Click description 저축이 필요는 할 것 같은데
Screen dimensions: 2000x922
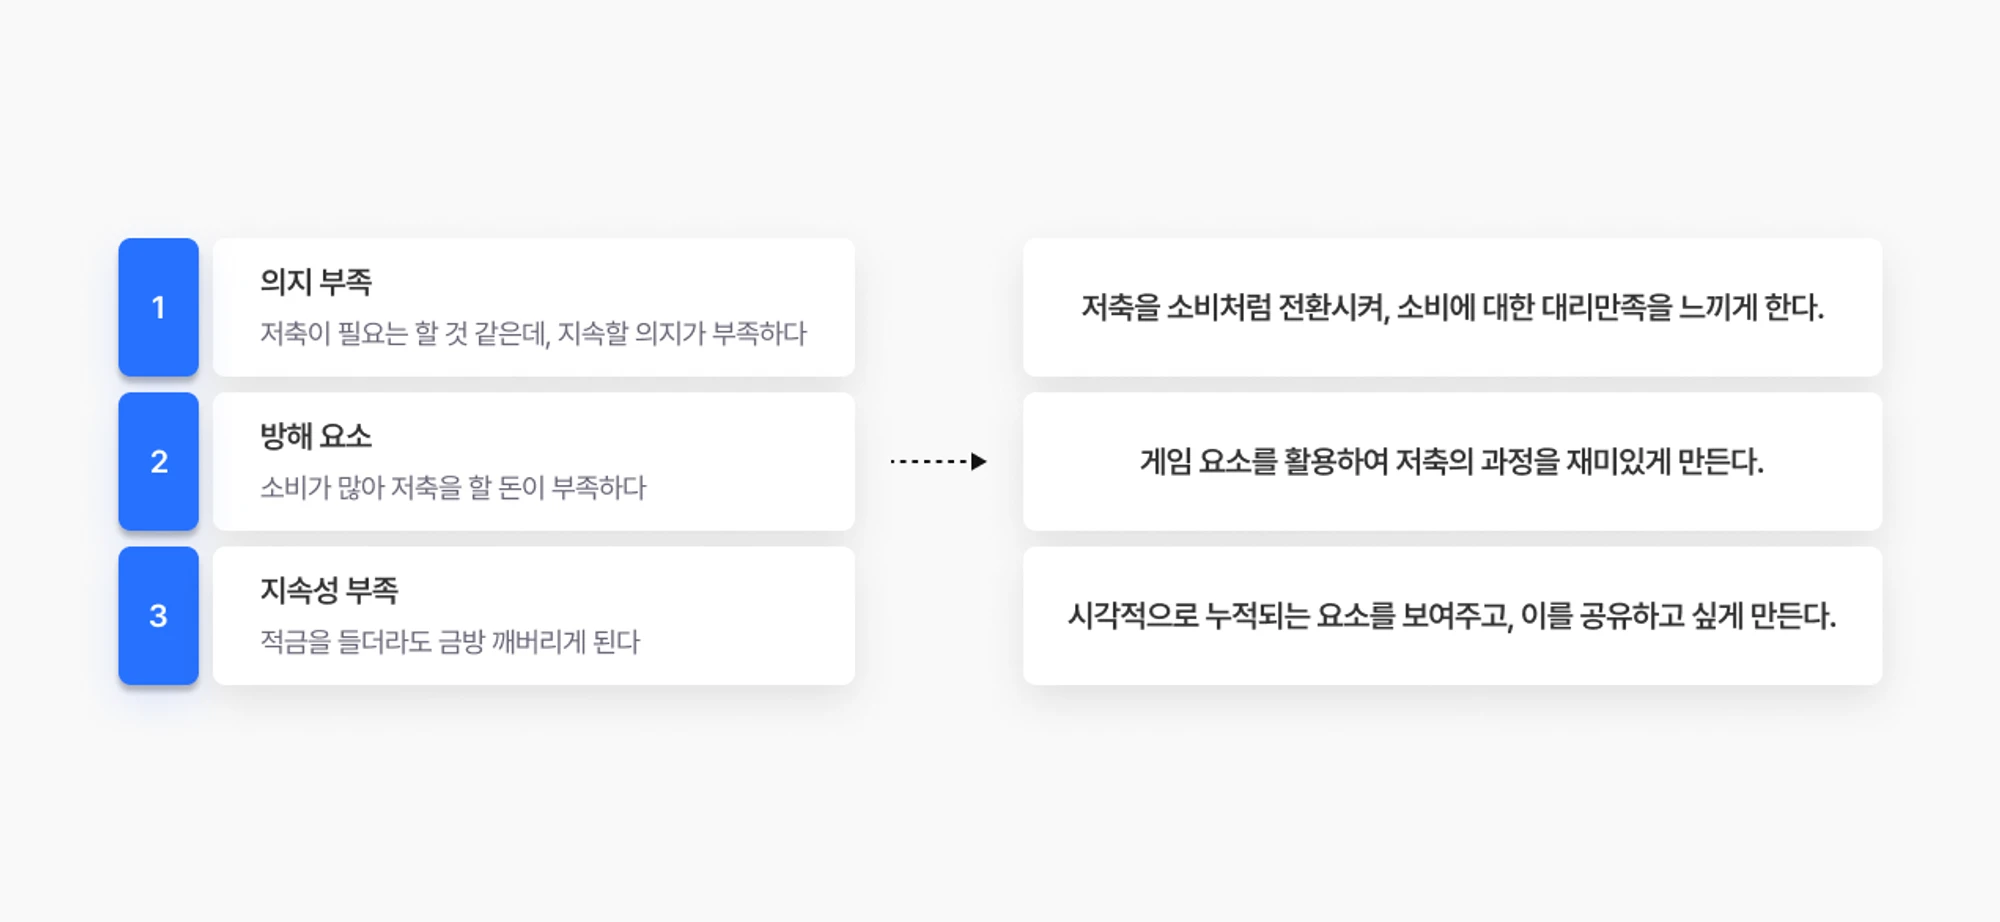point(404,333)
